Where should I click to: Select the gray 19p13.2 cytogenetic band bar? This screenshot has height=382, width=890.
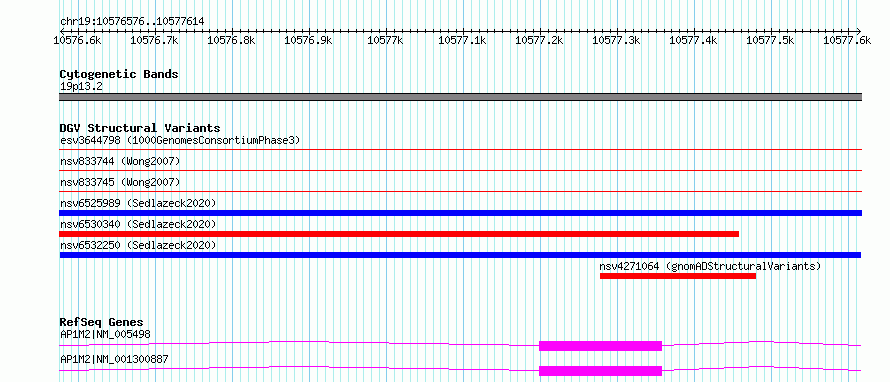(x=461, y=97)
